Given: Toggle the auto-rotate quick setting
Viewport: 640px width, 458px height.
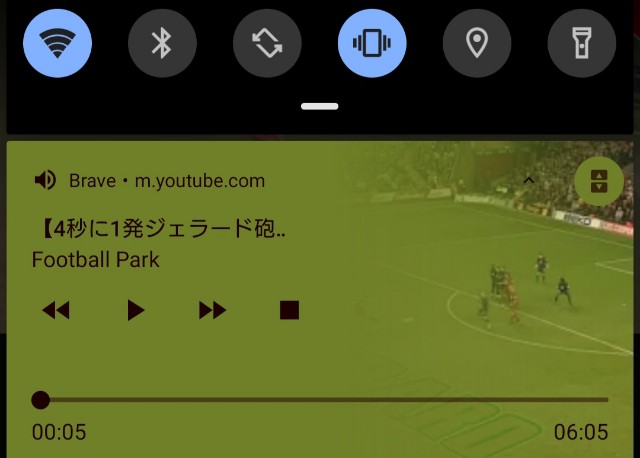Looking at the screenshot, I should click(x=267, y=43).
